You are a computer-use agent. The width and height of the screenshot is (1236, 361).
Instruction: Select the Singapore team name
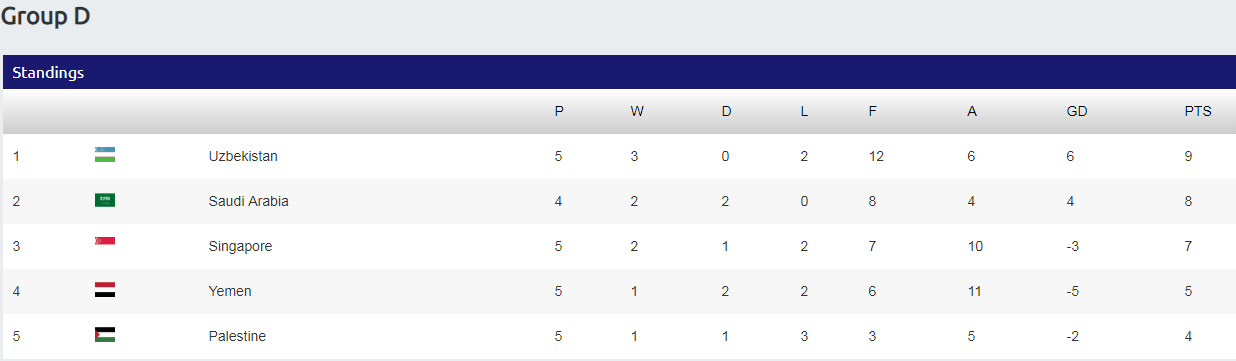click(x=240, y=246)
